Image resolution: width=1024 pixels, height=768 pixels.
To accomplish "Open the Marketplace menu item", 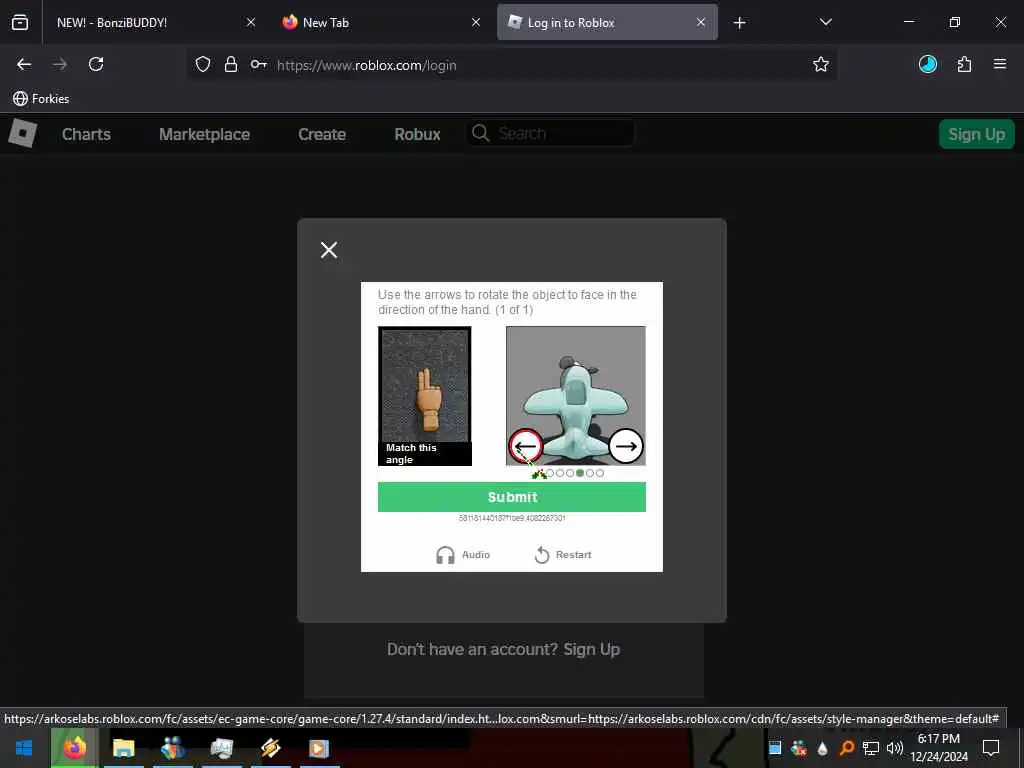I will [x=204, y=135].
